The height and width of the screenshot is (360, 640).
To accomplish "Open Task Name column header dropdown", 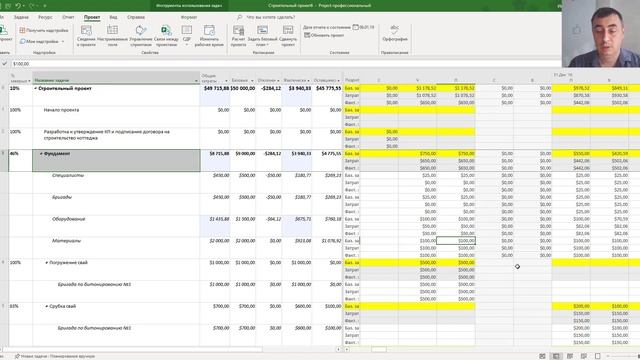I will coord(196,81).
